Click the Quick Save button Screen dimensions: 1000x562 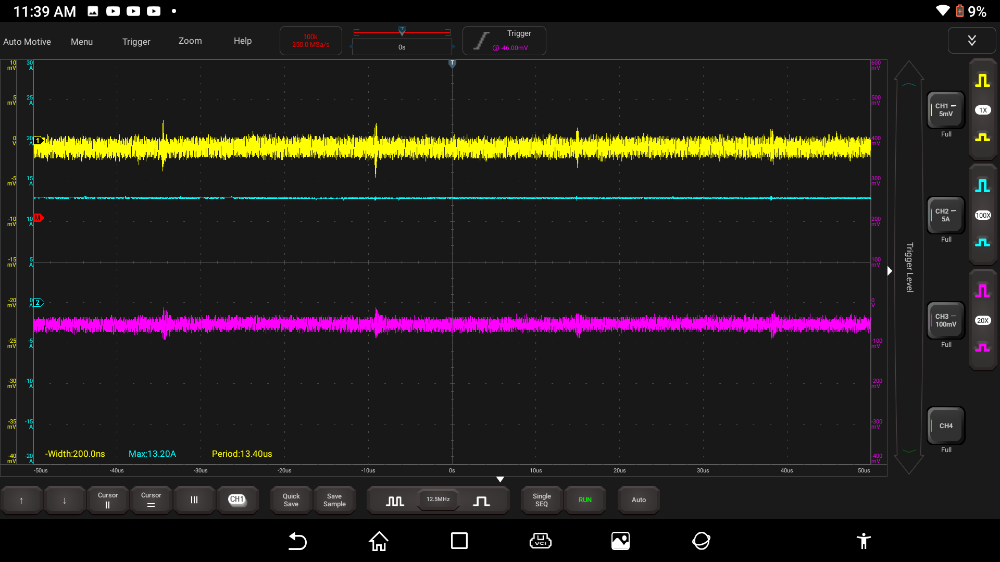coord(291,499)
